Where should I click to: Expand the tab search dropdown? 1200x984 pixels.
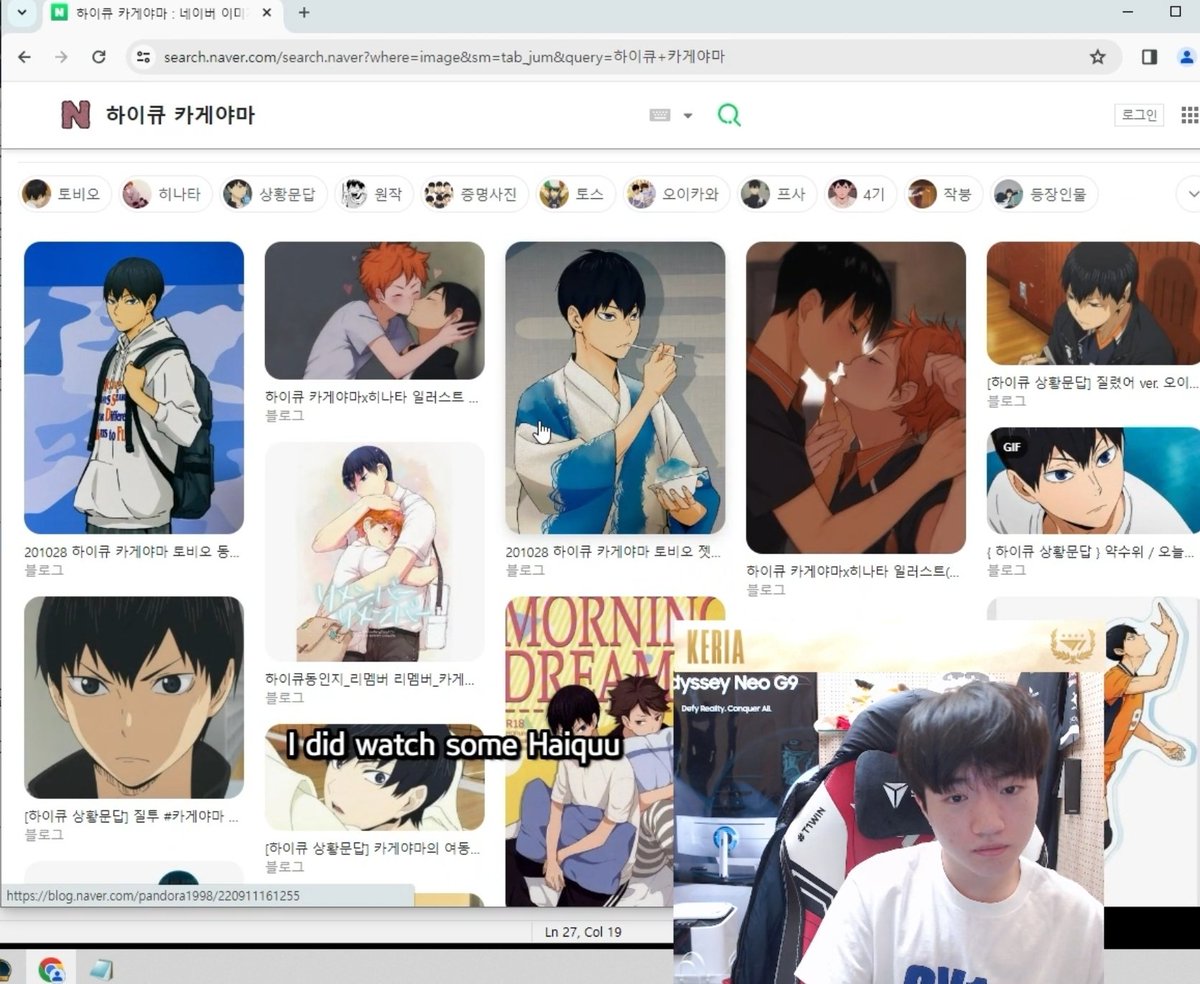21,13
